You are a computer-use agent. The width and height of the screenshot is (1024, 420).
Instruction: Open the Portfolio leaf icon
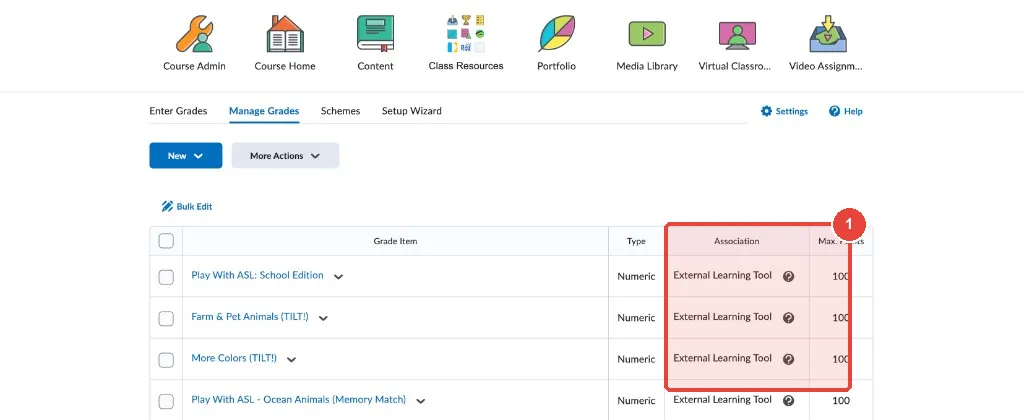click(x=556, y=34)
